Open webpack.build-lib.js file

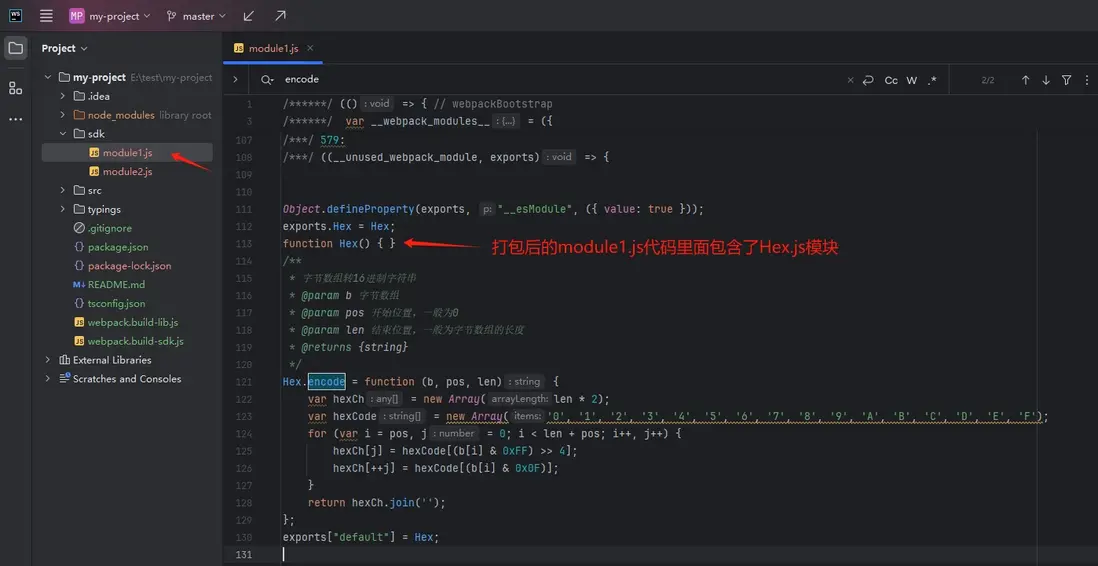[125, 322]
